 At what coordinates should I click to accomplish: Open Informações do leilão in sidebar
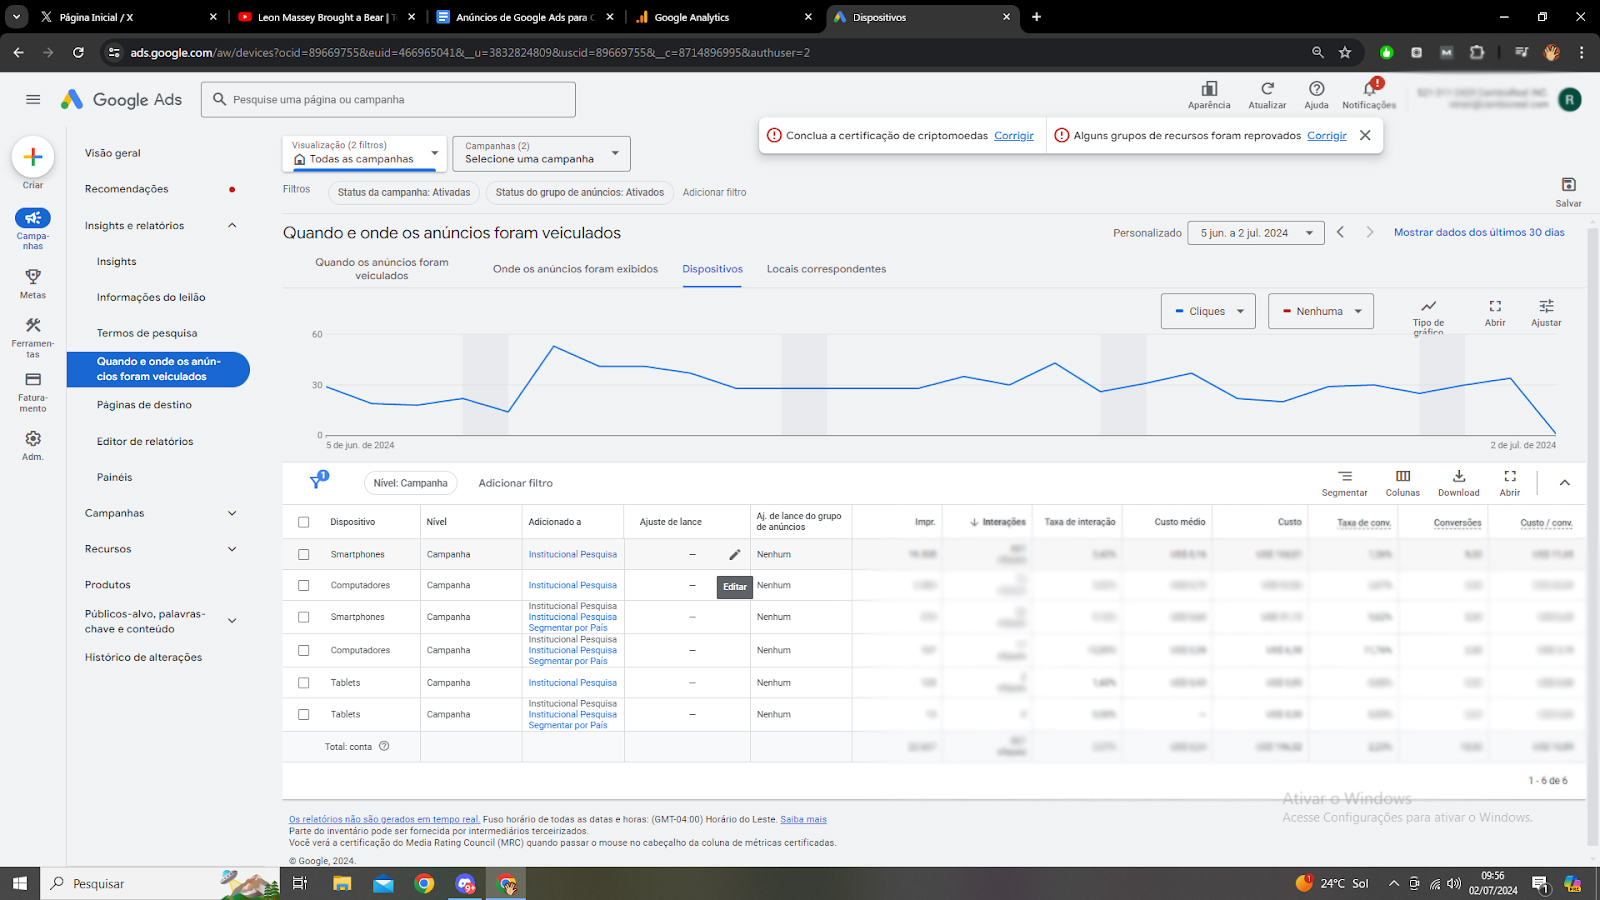point(151,297)
